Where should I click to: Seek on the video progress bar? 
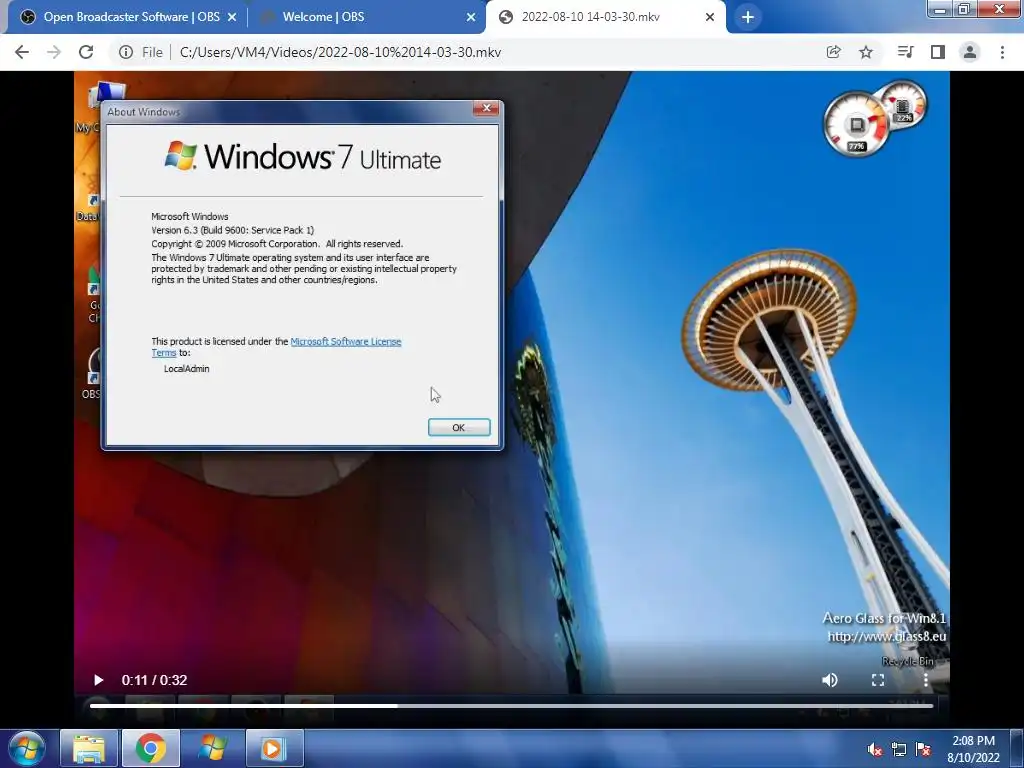click(511, 705)
